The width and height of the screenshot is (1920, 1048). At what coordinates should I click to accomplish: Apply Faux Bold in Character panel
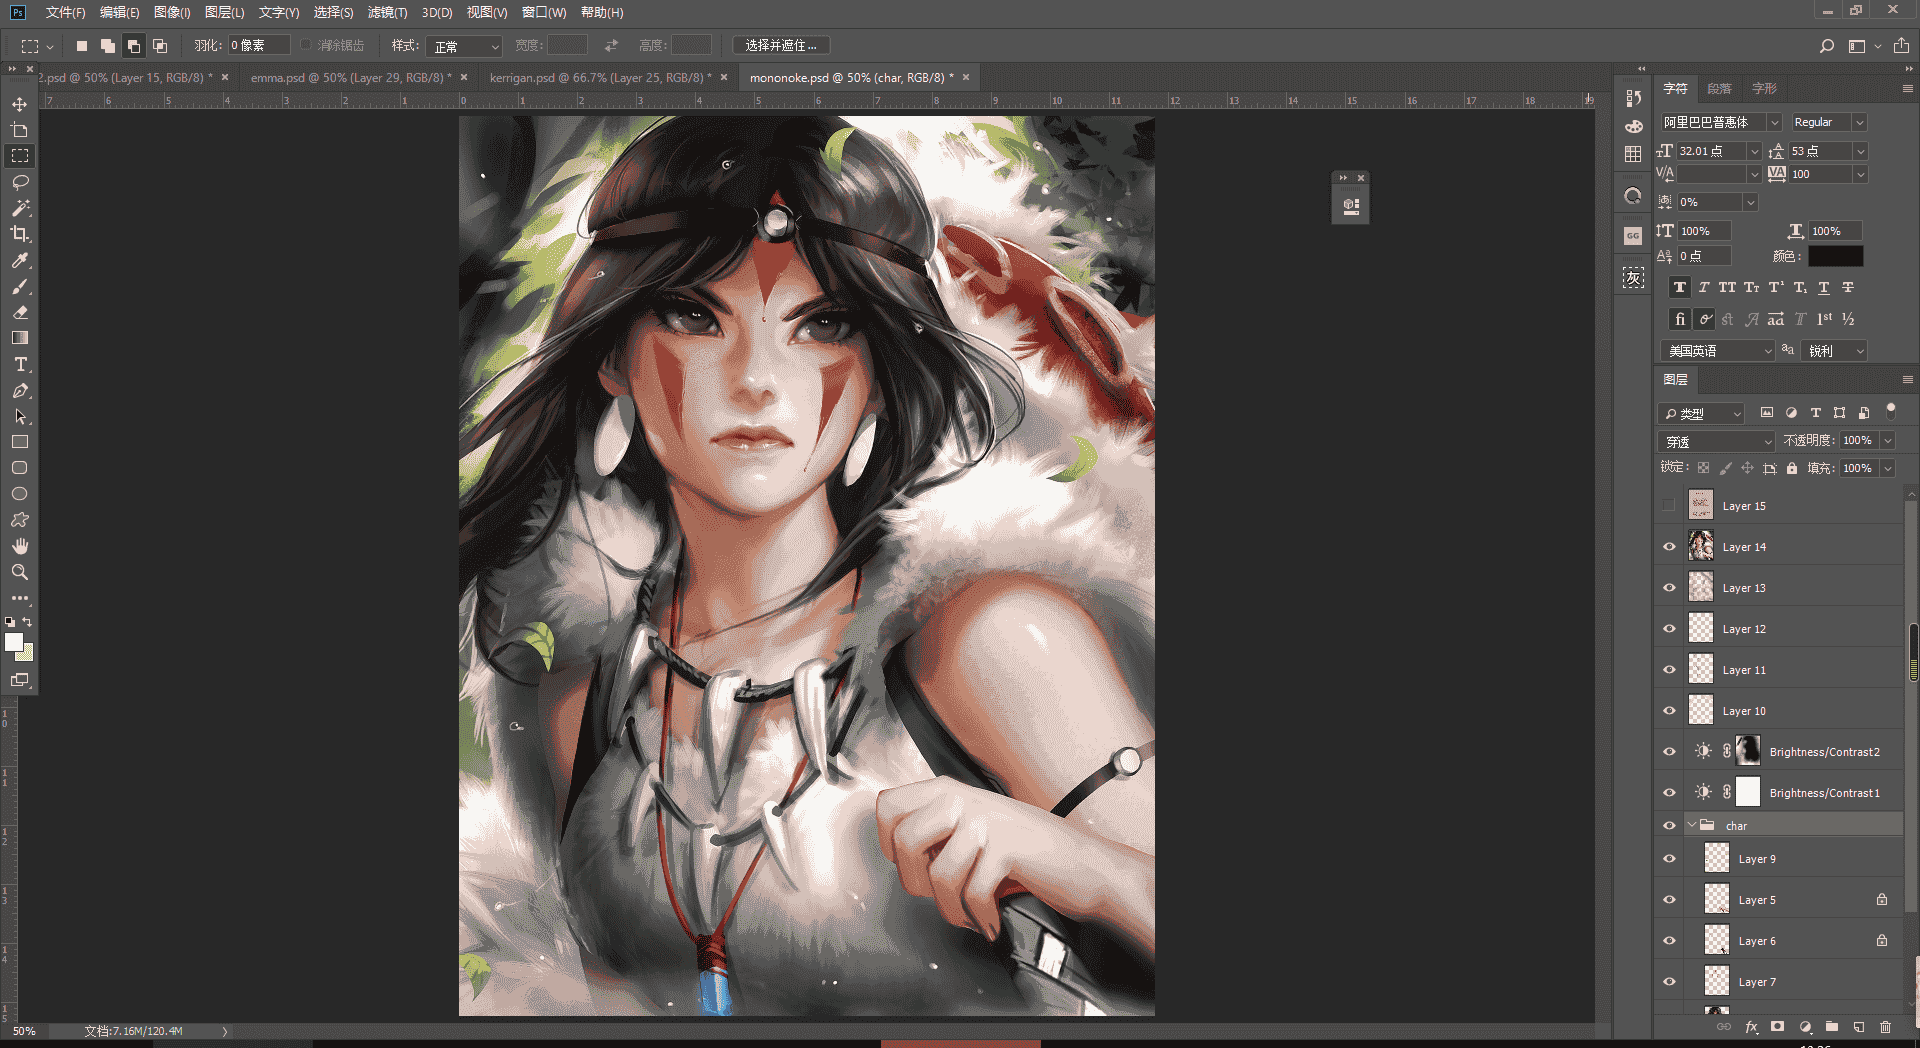[1679, 287]
